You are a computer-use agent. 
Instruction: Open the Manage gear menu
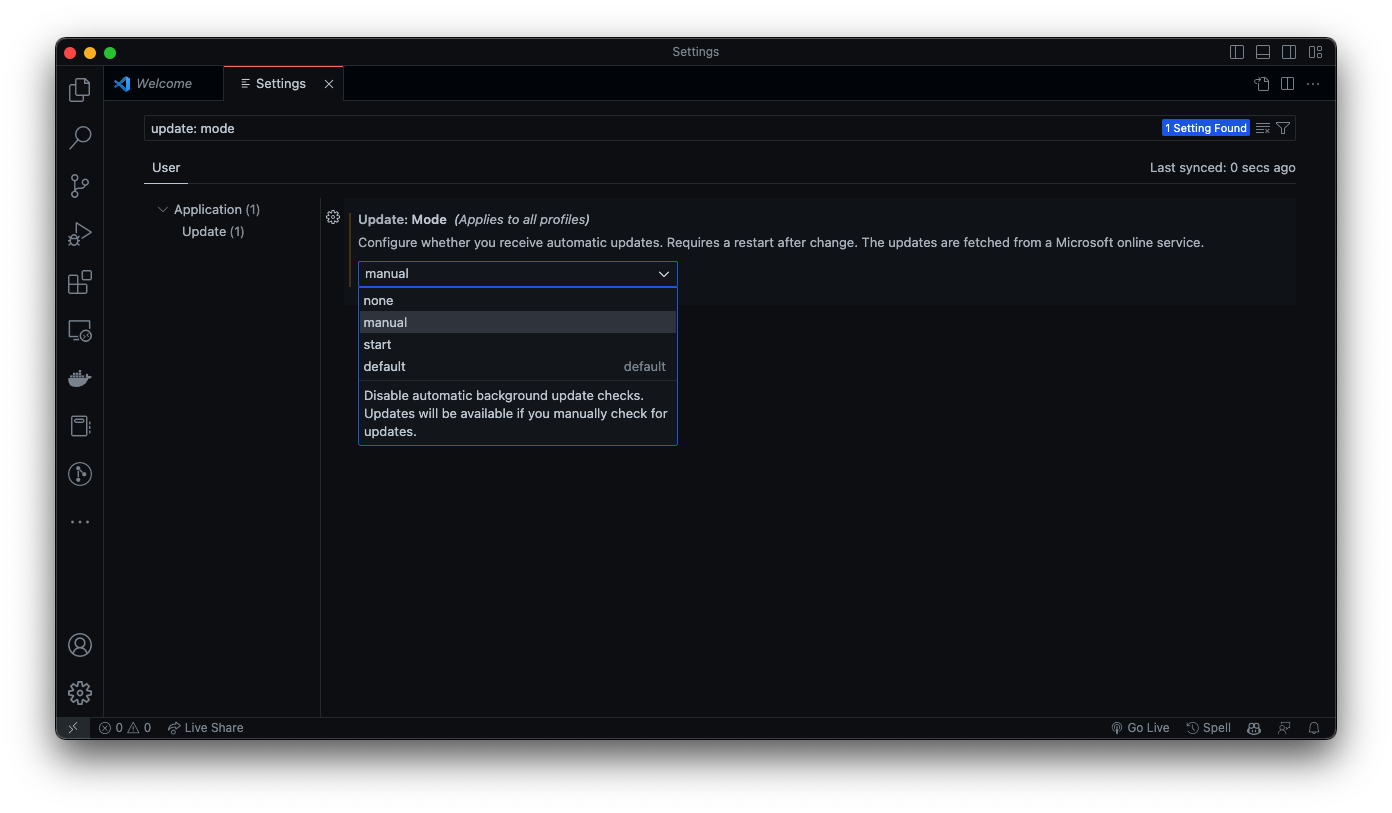[x=79, y=692]
